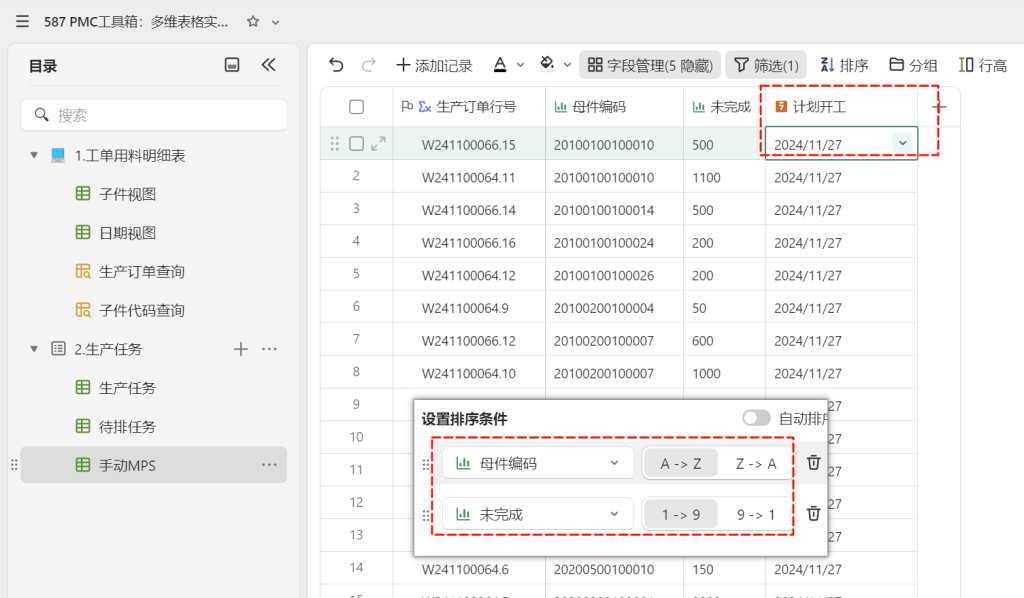Select A -> Z sort order
Screen dimensions: 1024x598
(x=680, y=464)
